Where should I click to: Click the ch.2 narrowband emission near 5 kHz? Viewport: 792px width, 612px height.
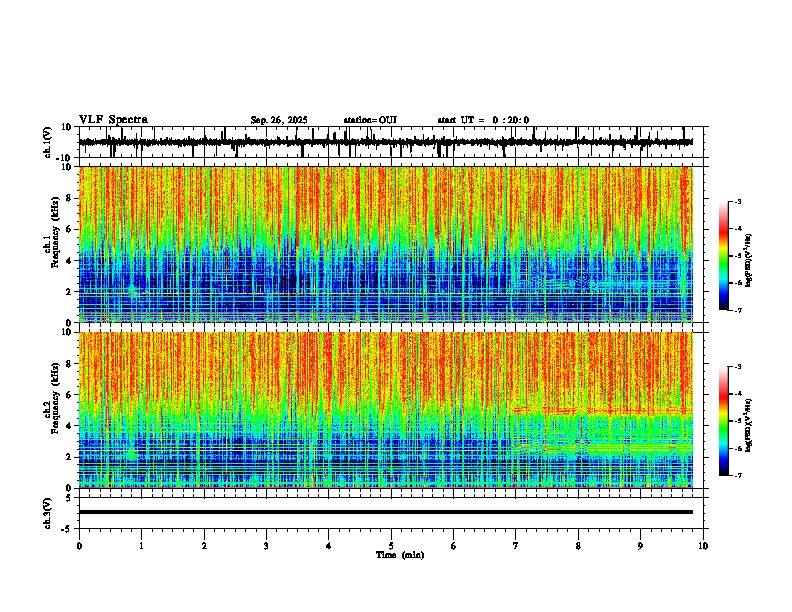pos(602,411)
